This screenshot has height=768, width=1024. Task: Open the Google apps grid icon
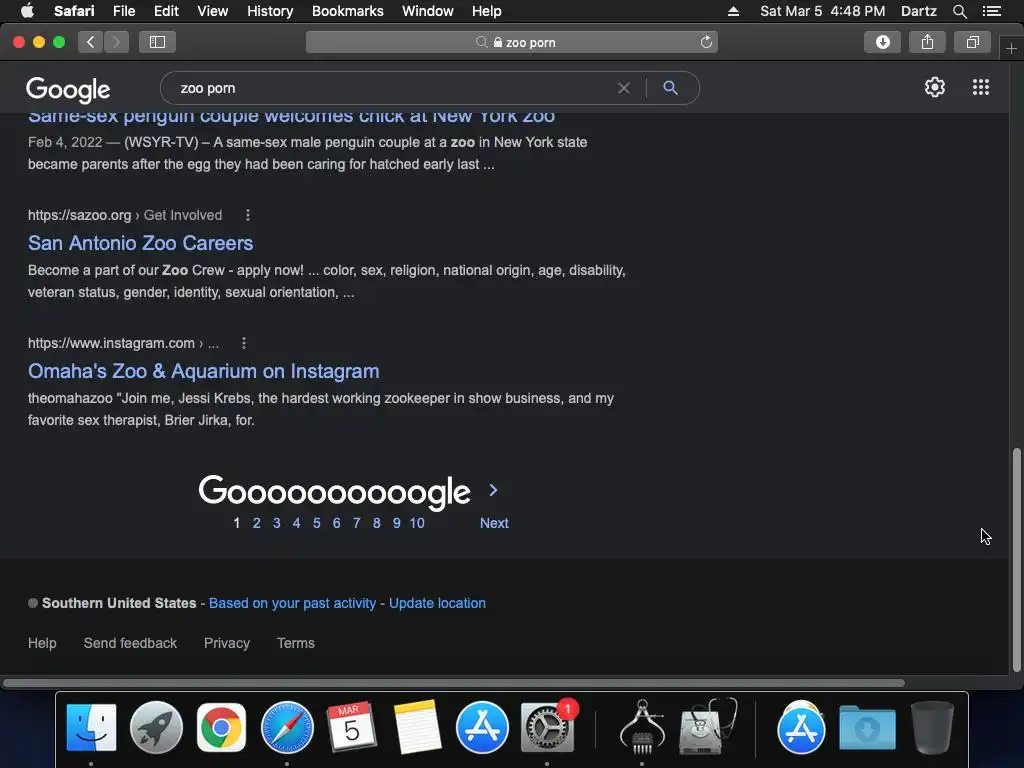click(980, 88)
